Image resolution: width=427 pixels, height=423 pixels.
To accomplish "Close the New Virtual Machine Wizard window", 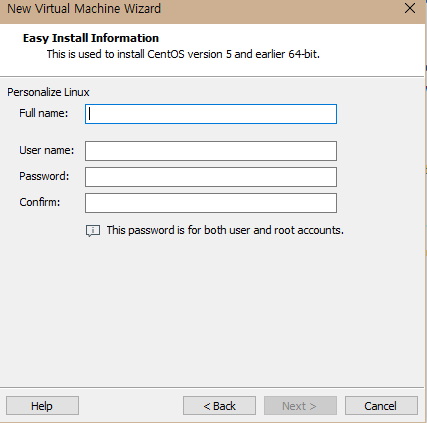I will pyautogui.click(x=410, y=8).
